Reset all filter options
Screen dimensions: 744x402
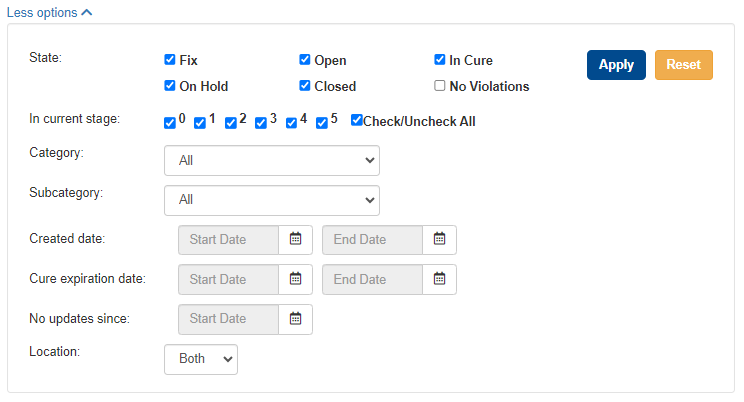684,65
